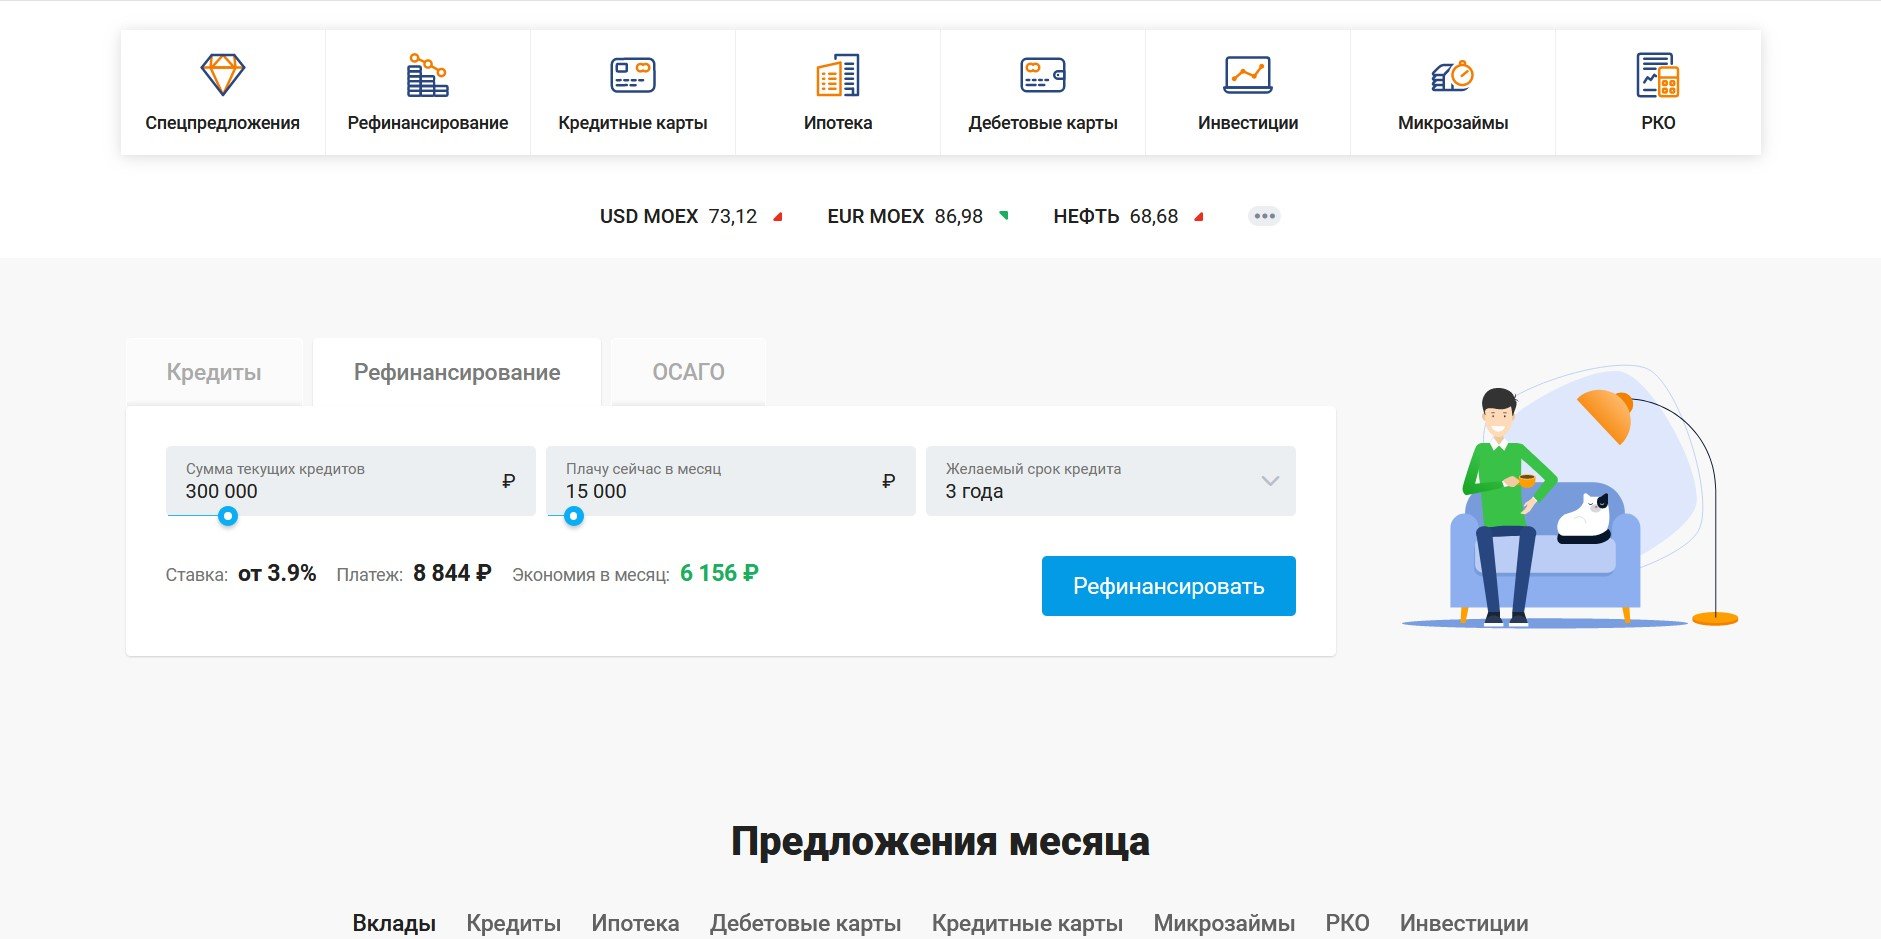Open the Ипотека building icon
Viewport: 1881px width, 939px height.
pos(837,75)
